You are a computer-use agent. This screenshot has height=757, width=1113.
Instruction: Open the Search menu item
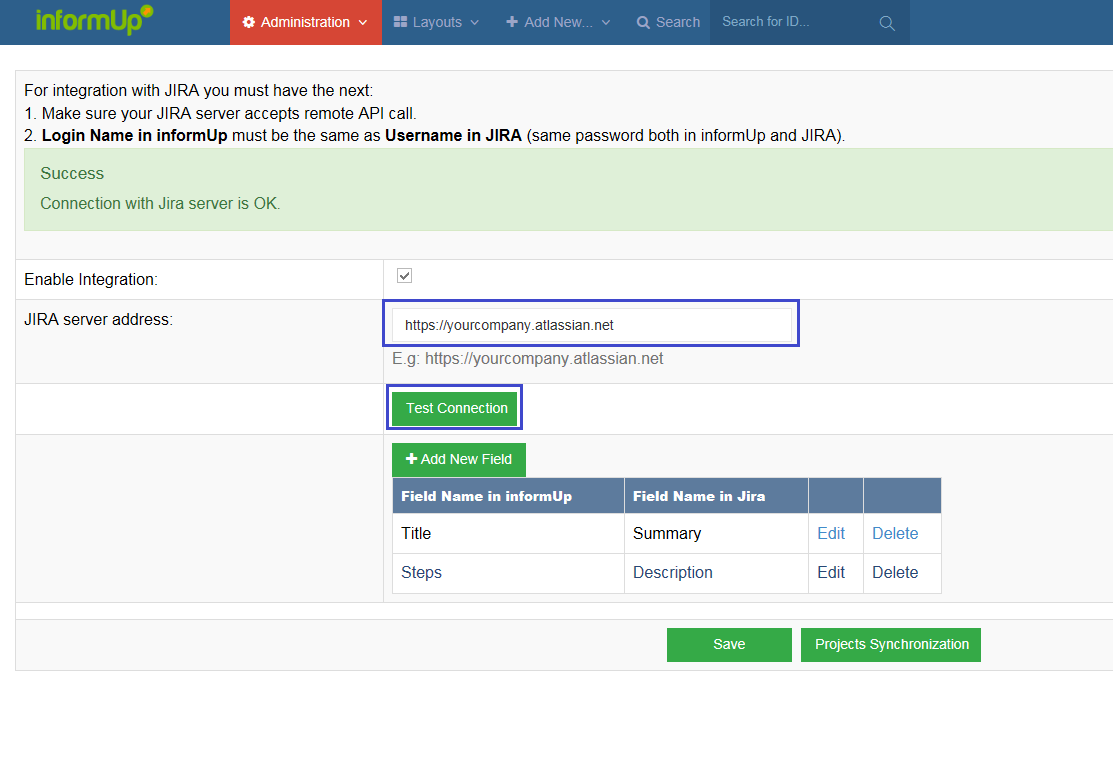click(668, 22)
